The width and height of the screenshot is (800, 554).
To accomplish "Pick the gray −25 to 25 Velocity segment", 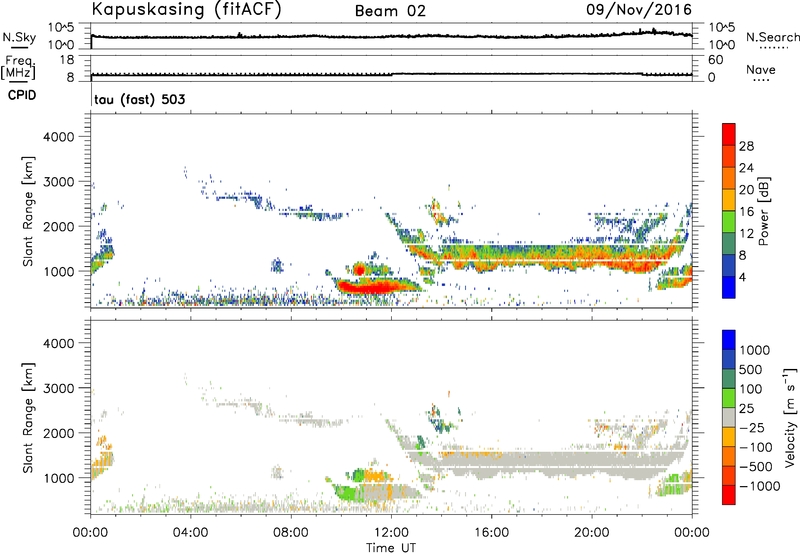I will pos(729,417).
